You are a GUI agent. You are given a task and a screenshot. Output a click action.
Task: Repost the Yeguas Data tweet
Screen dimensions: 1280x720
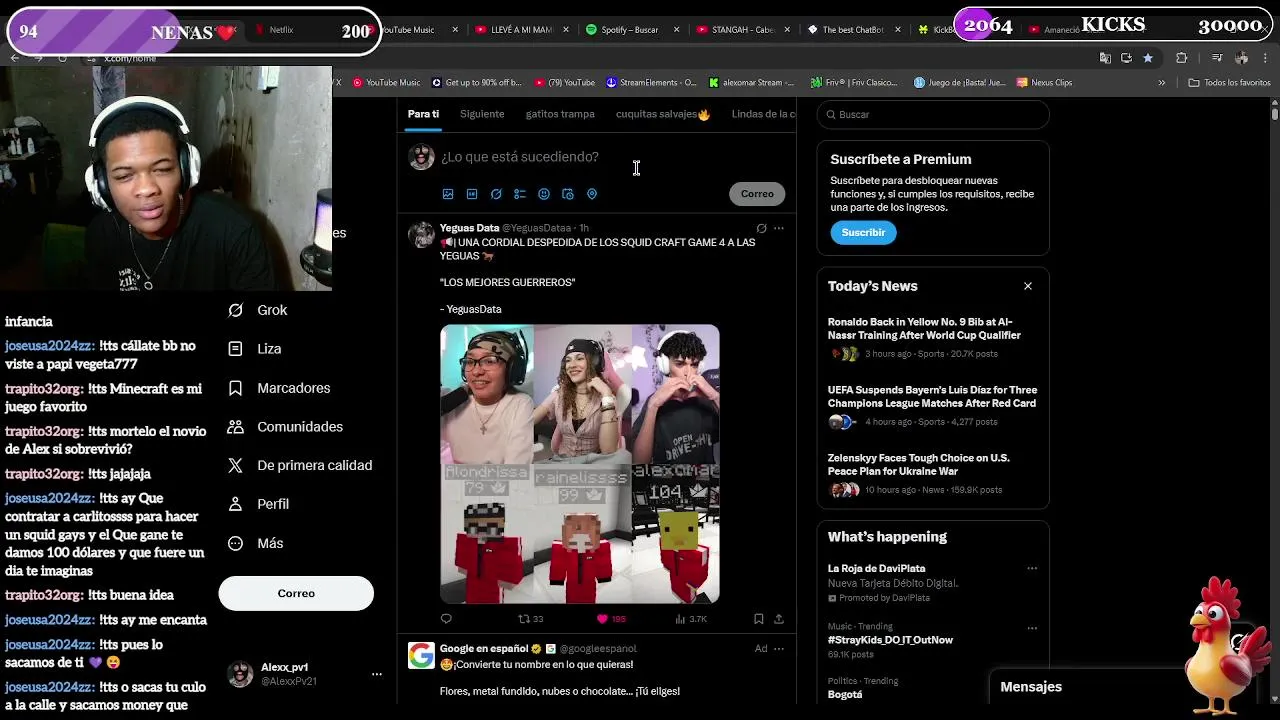point(530,619)
